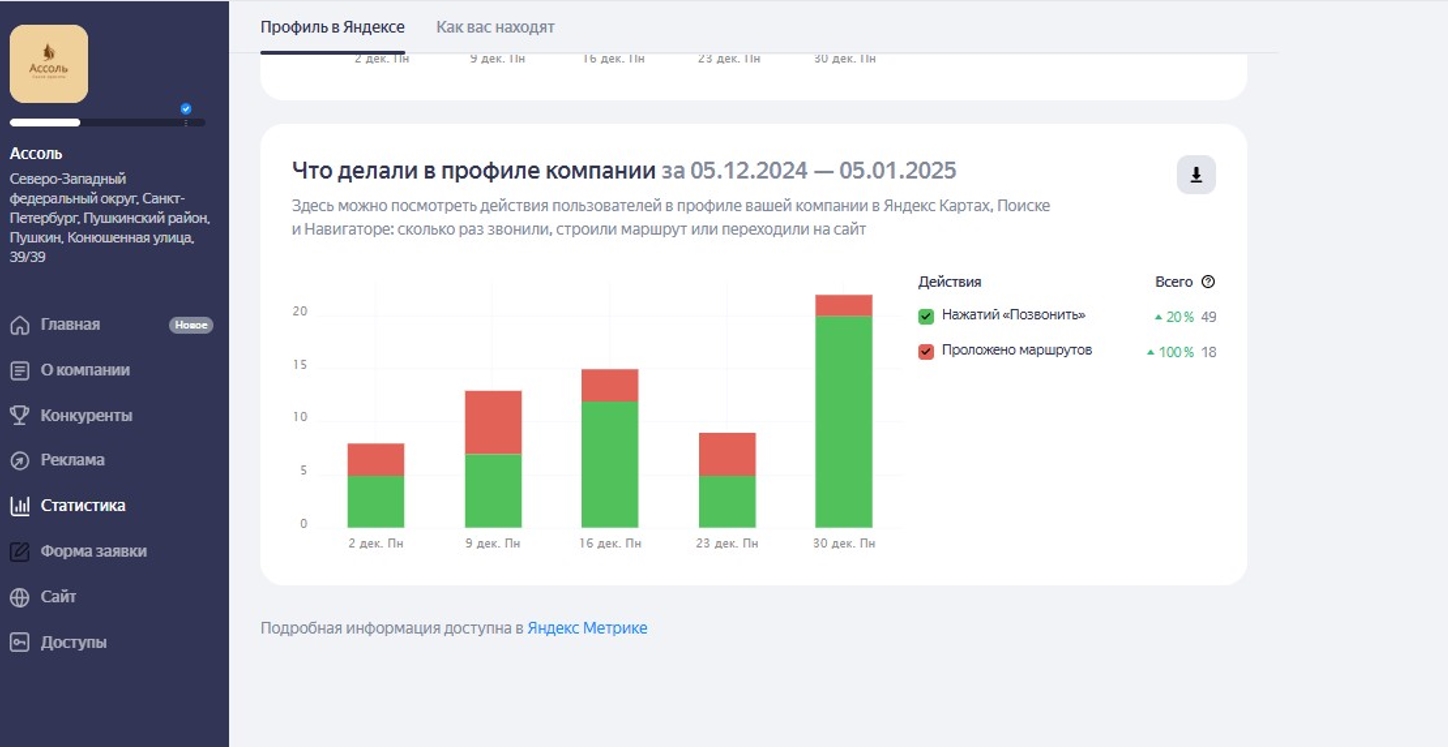Screen dimensions: 1448x749
Task: Click the download statistics icon
Action: point(1196,175)
